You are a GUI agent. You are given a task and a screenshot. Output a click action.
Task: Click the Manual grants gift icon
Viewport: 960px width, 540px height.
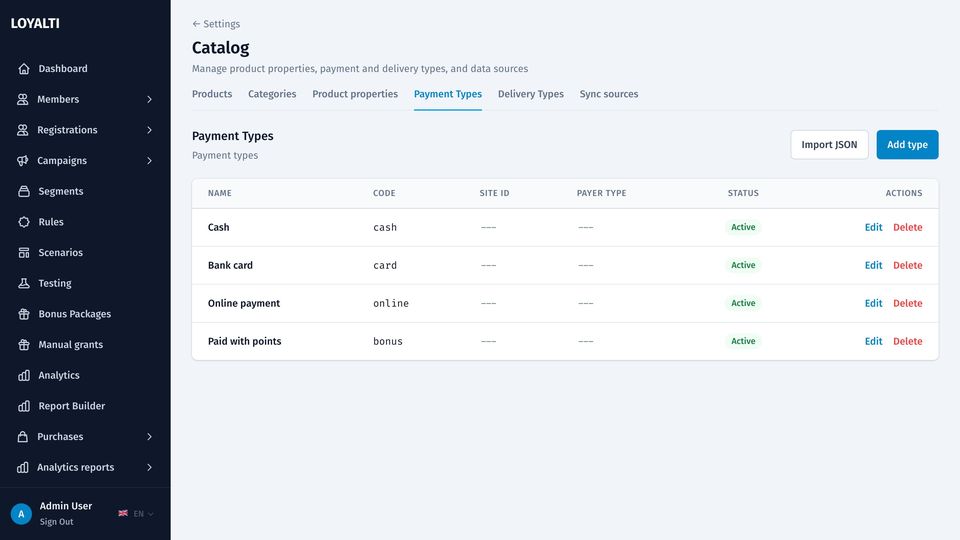pos(24,344)
